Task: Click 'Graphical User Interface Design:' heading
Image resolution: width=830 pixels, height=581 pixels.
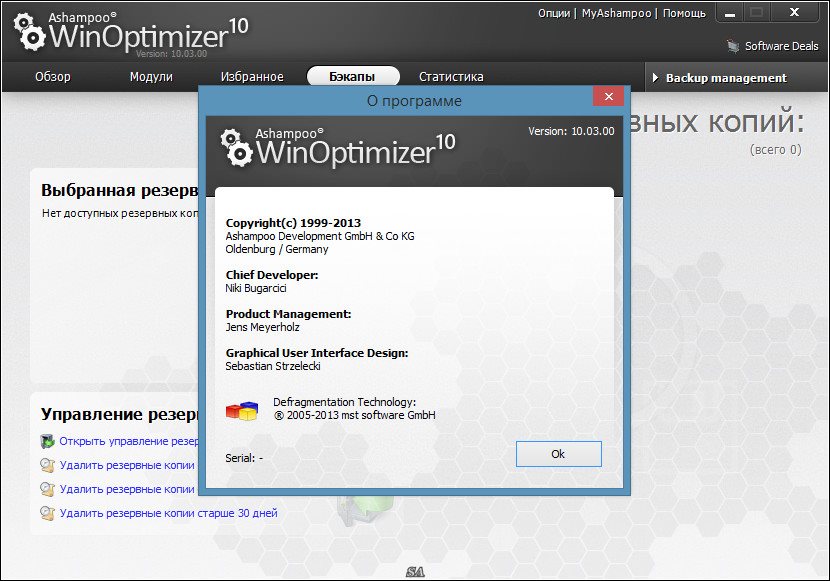Action: click(317, 353)
